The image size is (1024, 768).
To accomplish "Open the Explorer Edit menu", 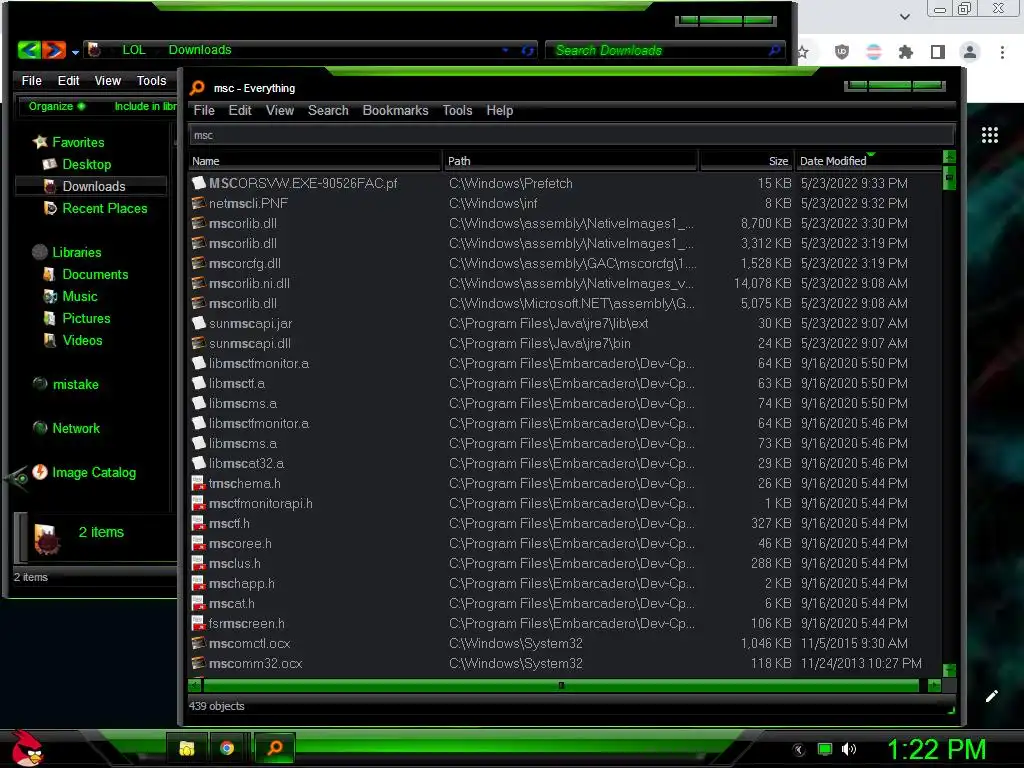I will click(68, 80).
